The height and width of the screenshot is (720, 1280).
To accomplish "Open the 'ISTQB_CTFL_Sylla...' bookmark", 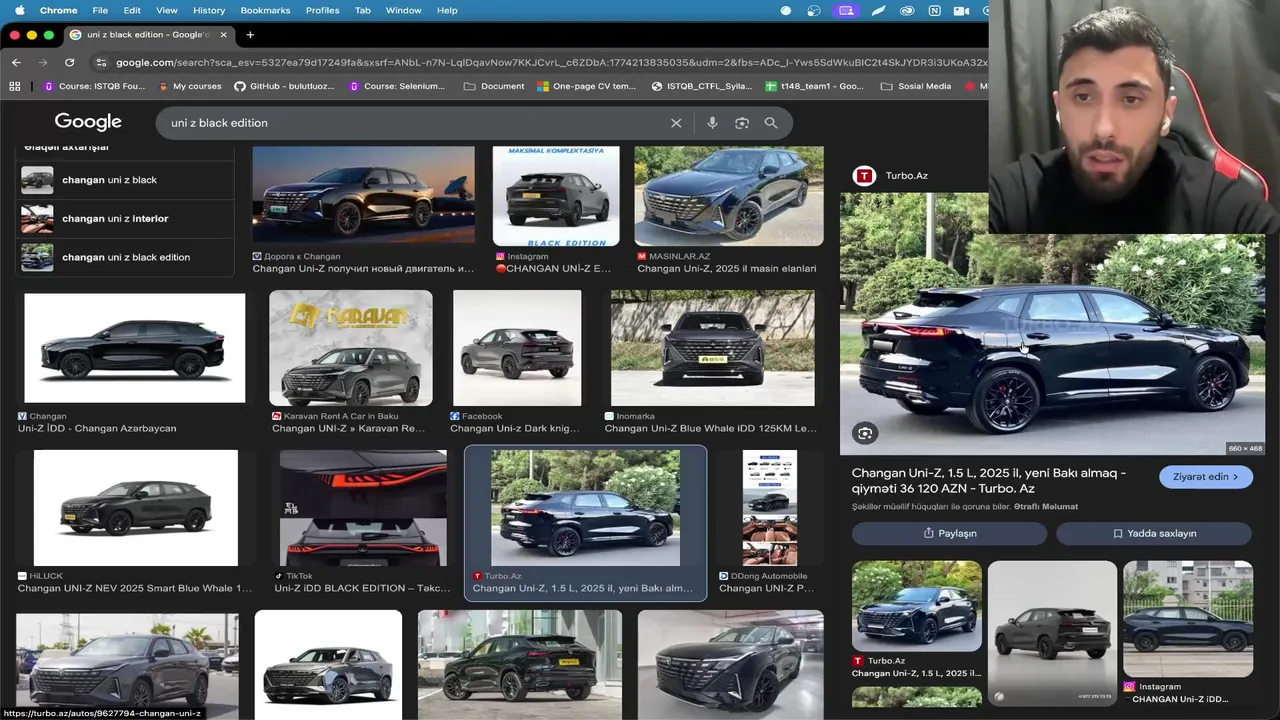I will pos(701,86).
